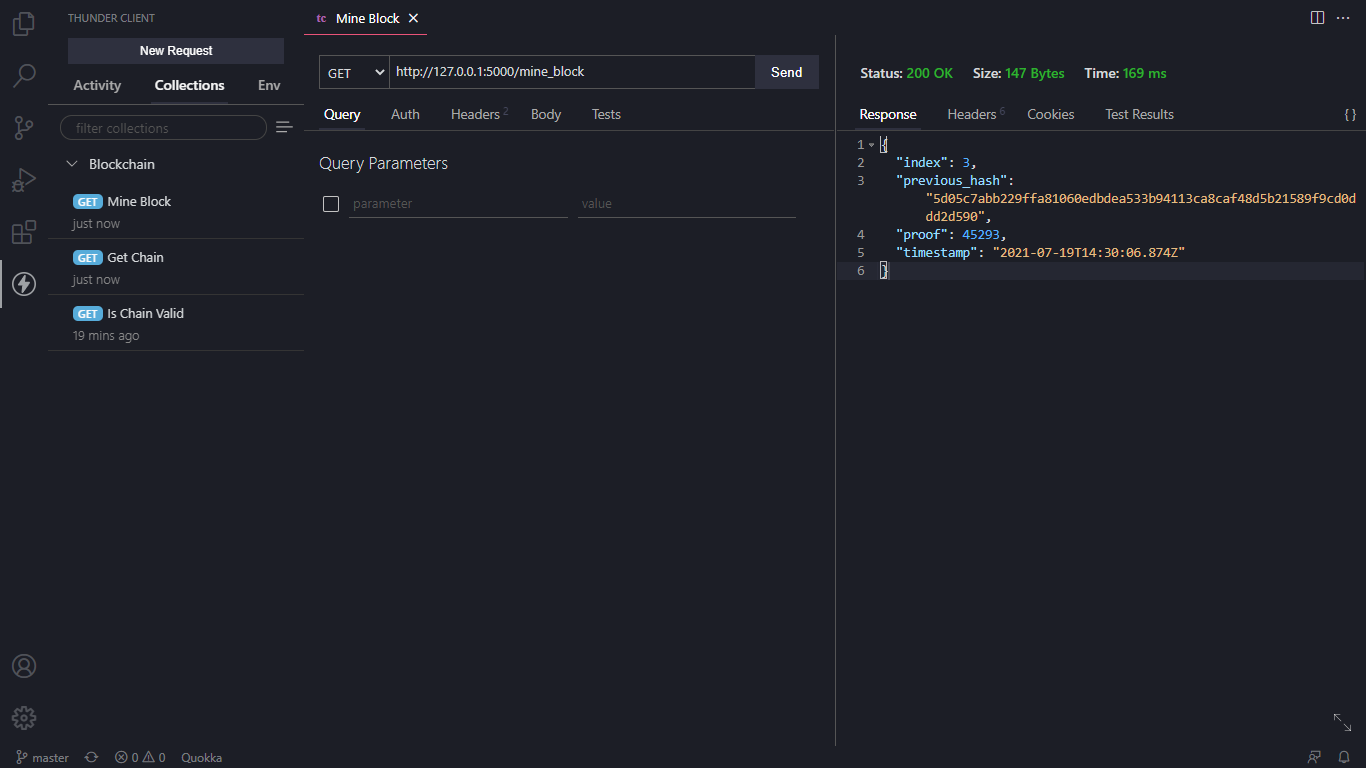Click the New Request button
The width and height of the screenshot is (1366, 768).
176,51
